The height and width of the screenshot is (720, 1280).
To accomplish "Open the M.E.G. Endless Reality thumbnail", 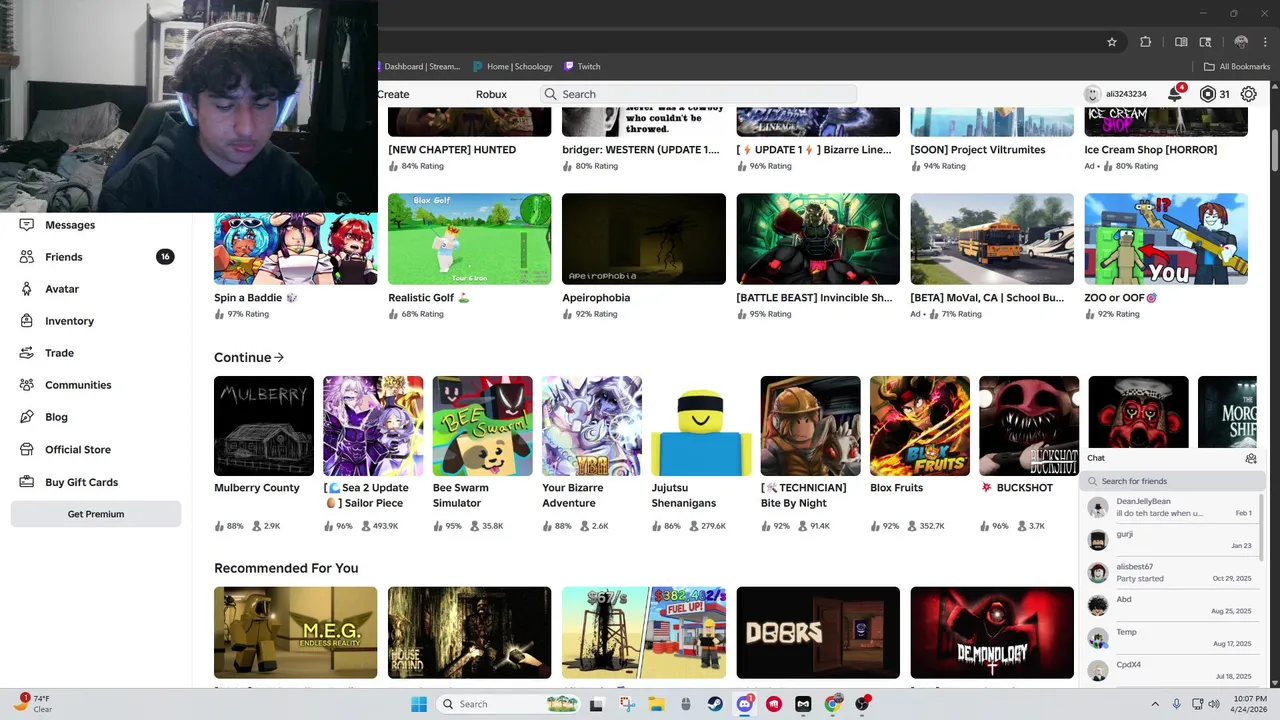I will tap(296, 632).
